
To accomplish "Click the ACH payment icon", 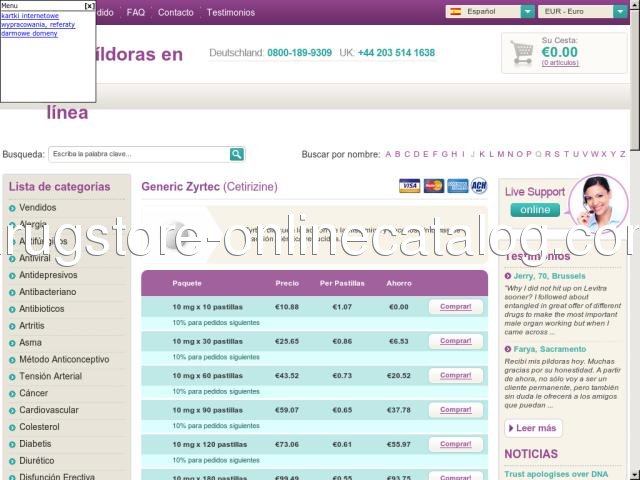I will pyautogui.click(x=479, y=186).
